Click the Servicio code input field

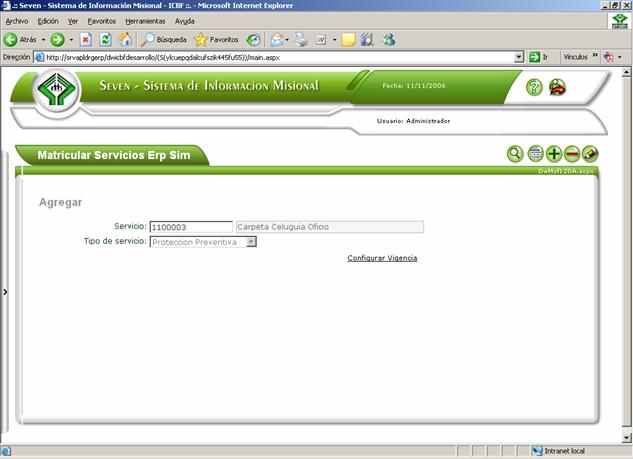pyautogui.click(x=190, y=227)
